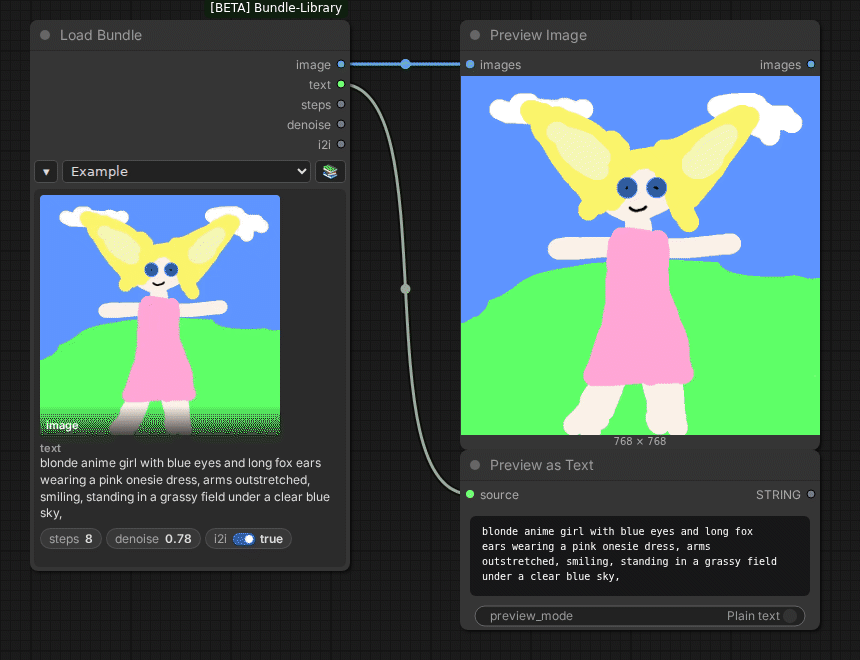860x660 pixels.
Task: Select the bundle image thumbnail in Load Bundle
Action: coord(160,315)
